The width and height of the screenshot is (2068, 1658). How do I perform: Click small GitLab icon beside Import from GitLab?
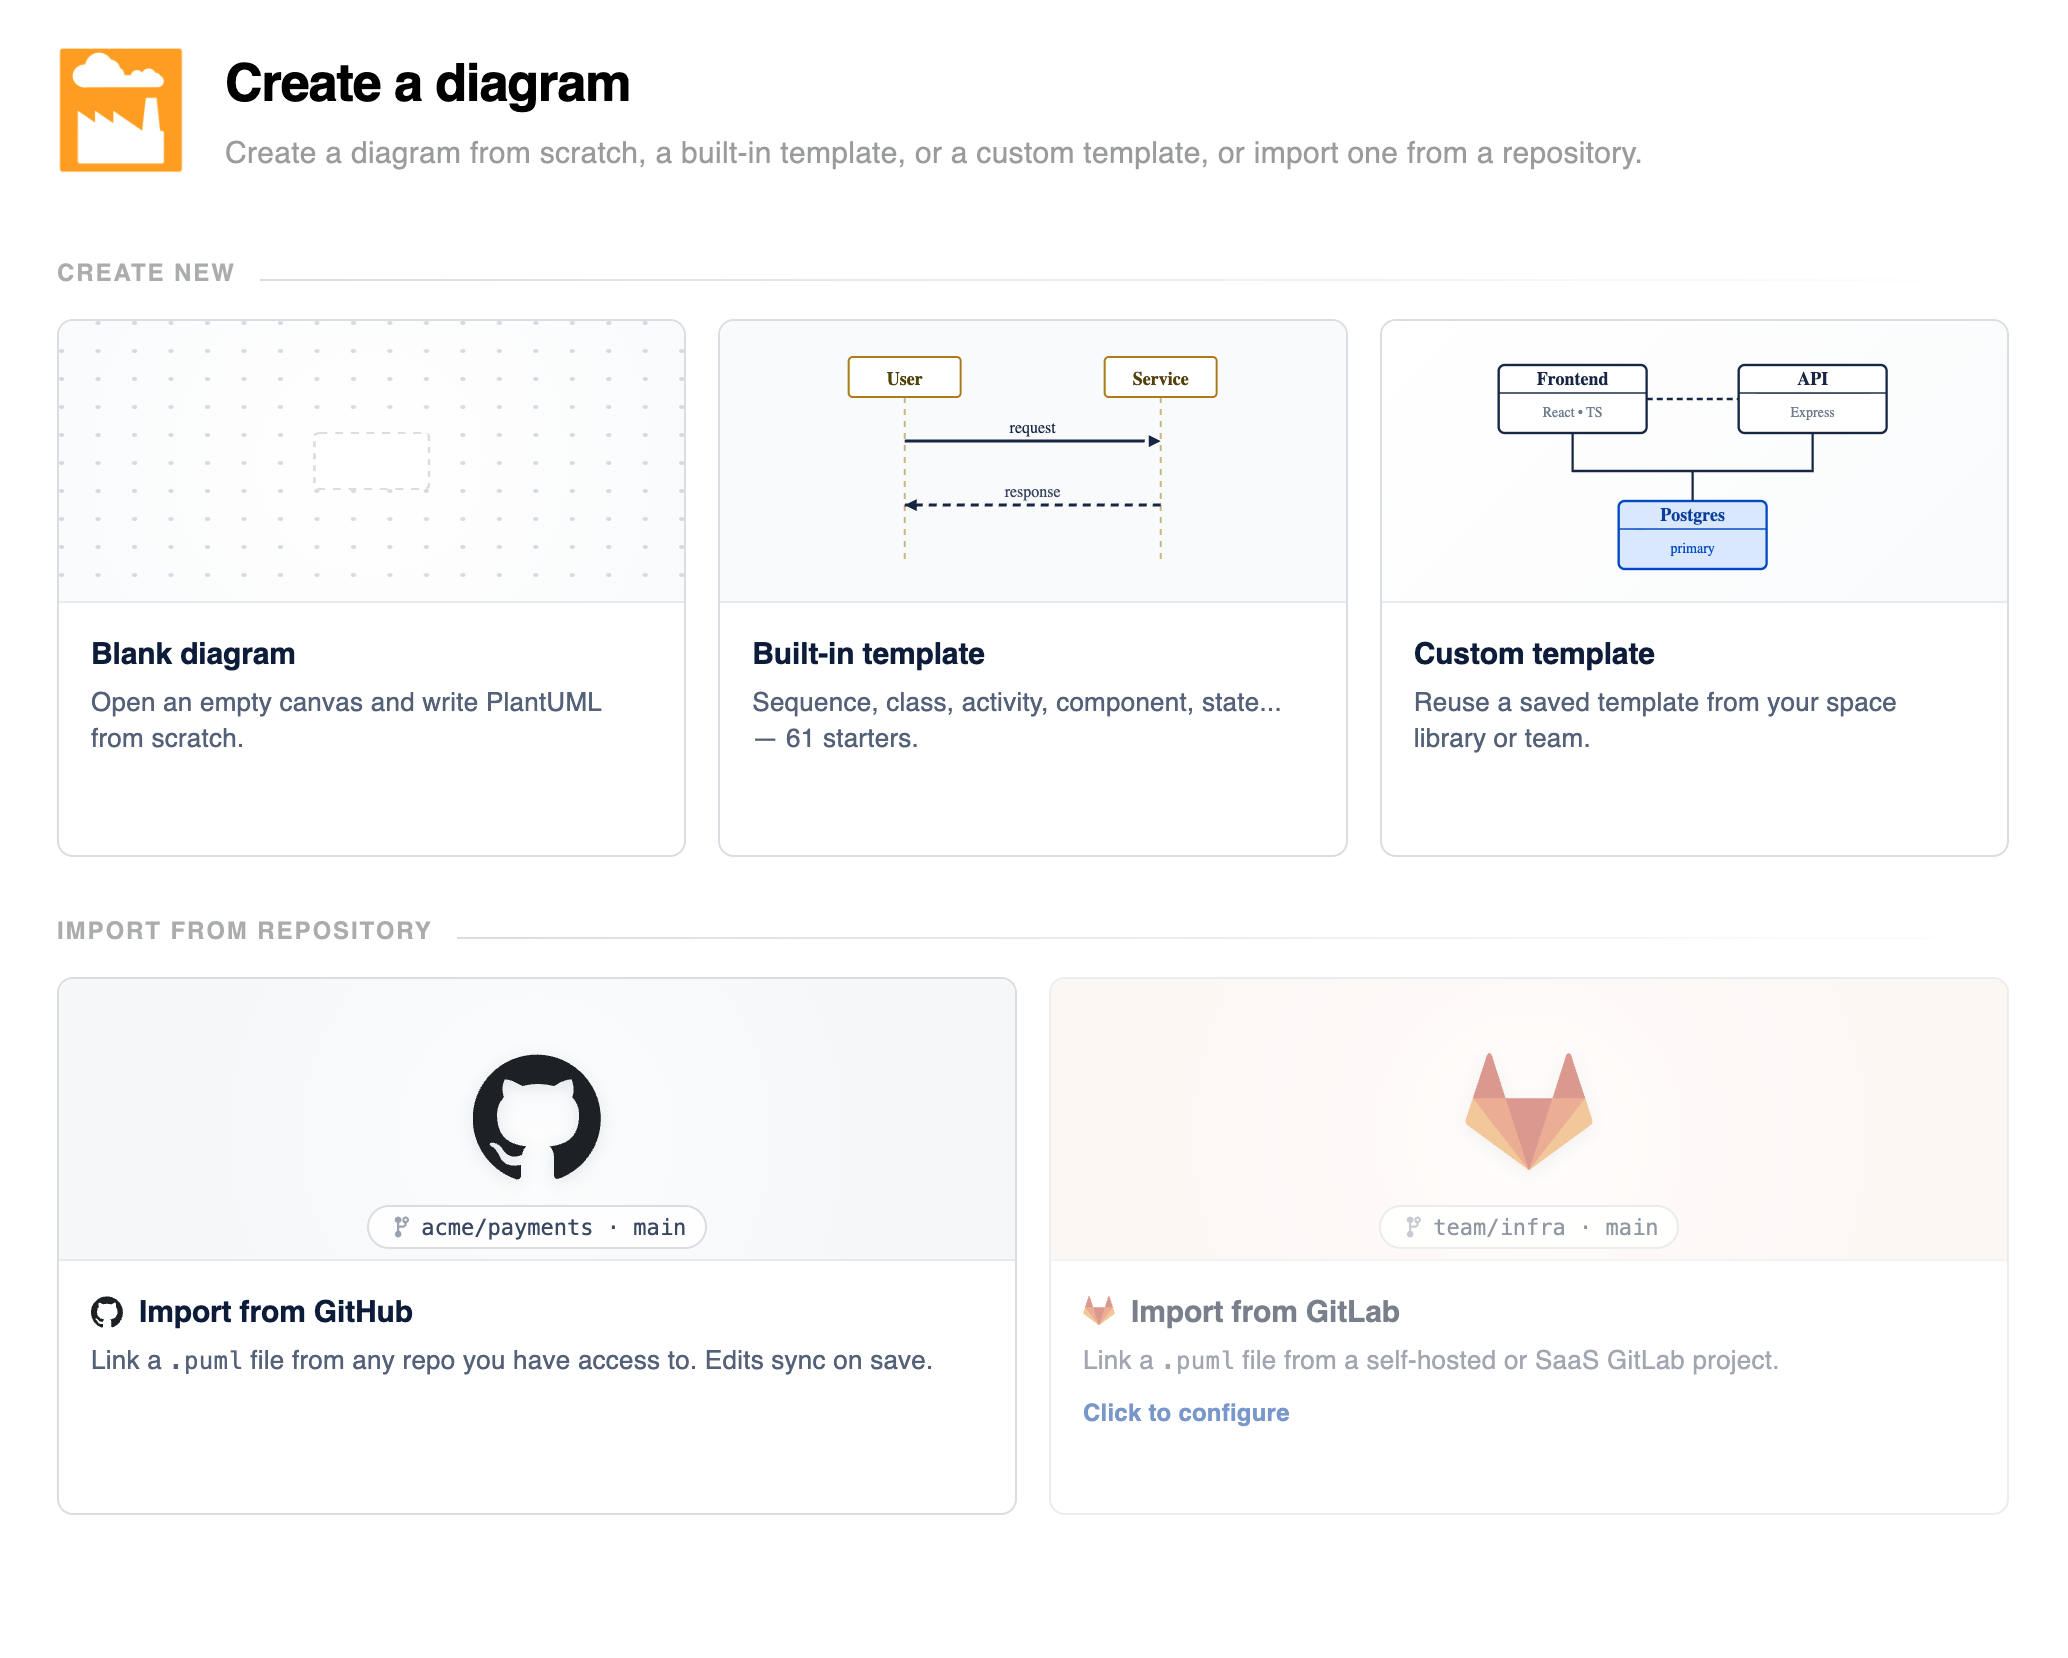1099,1311
